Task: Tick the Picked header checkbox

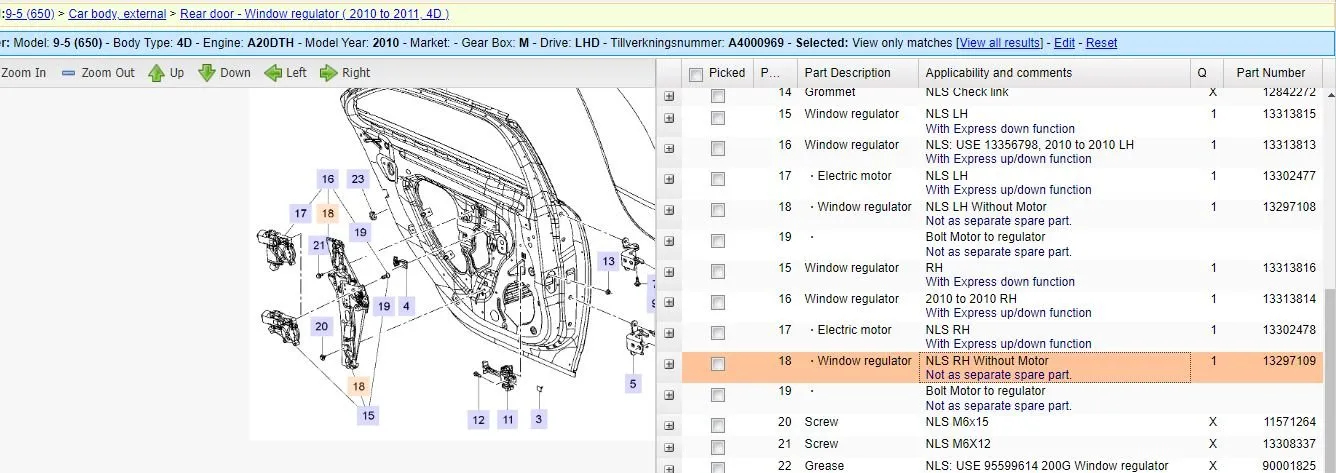Action: pyautogui.click(x=696, y=73)
